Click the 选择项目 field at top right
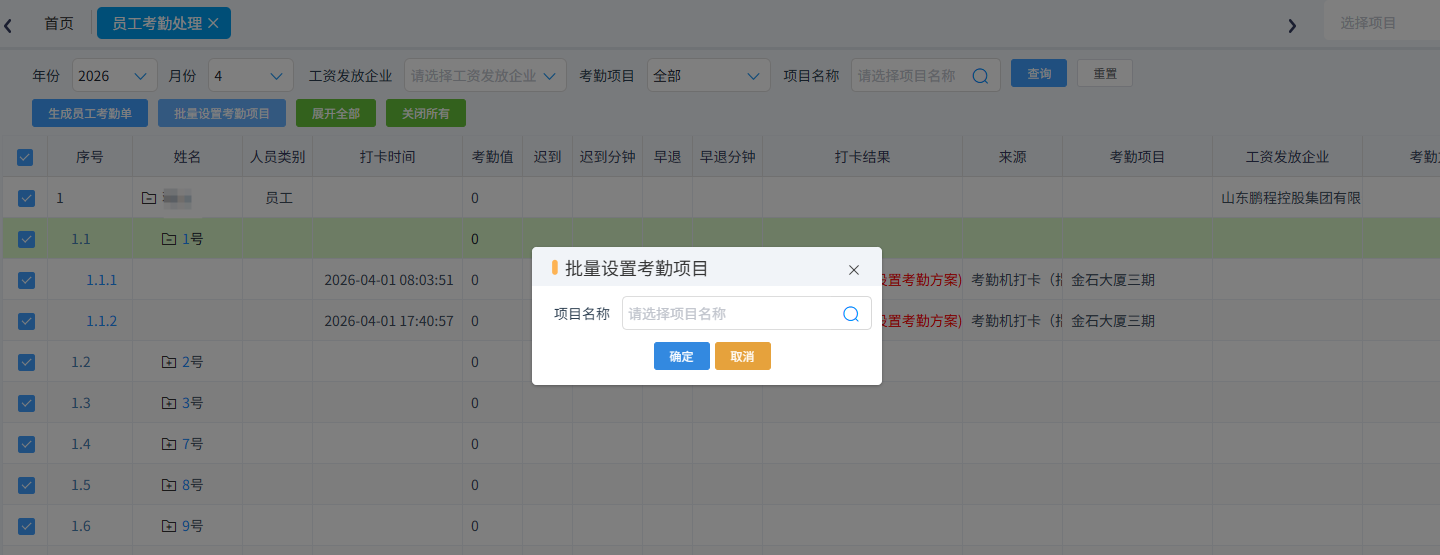The height and width of the screenshot is (555, 1440). pos(1382,23)
